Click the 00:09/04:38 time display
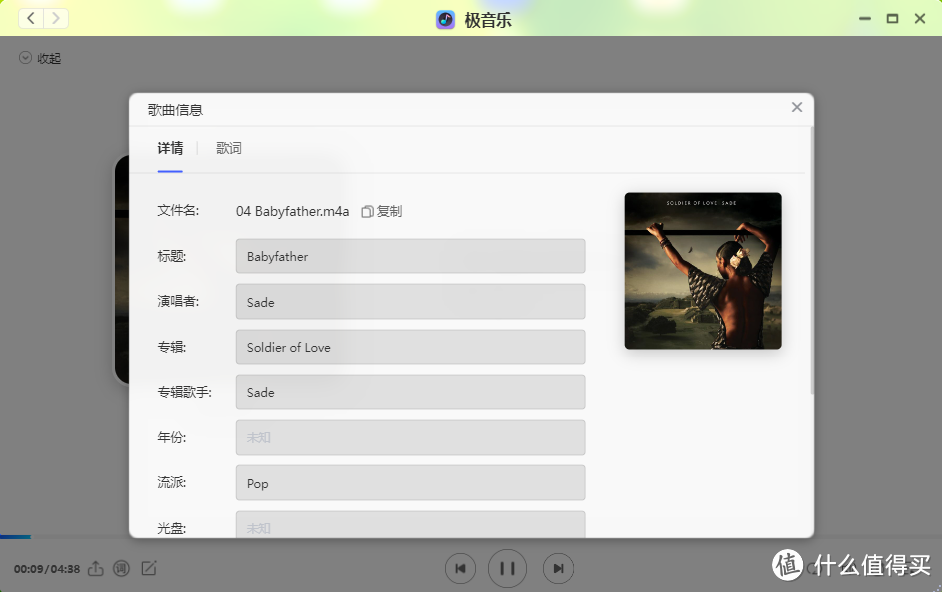This screenshot has width=942, height=592. click(47, 569)
